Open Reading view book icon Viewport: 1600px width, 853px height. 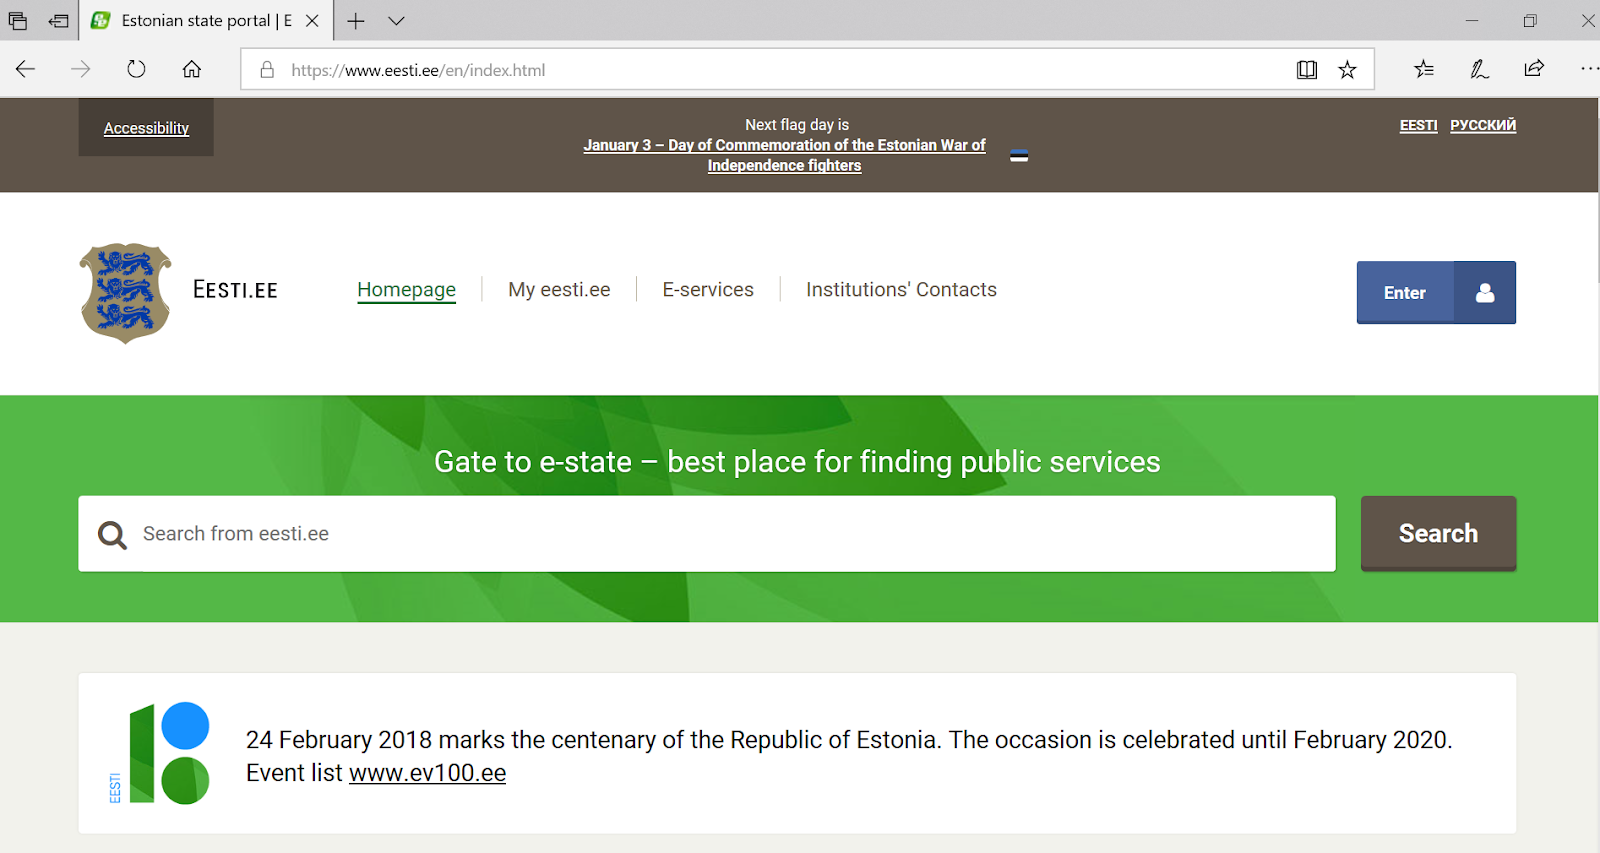point(1307,70)
